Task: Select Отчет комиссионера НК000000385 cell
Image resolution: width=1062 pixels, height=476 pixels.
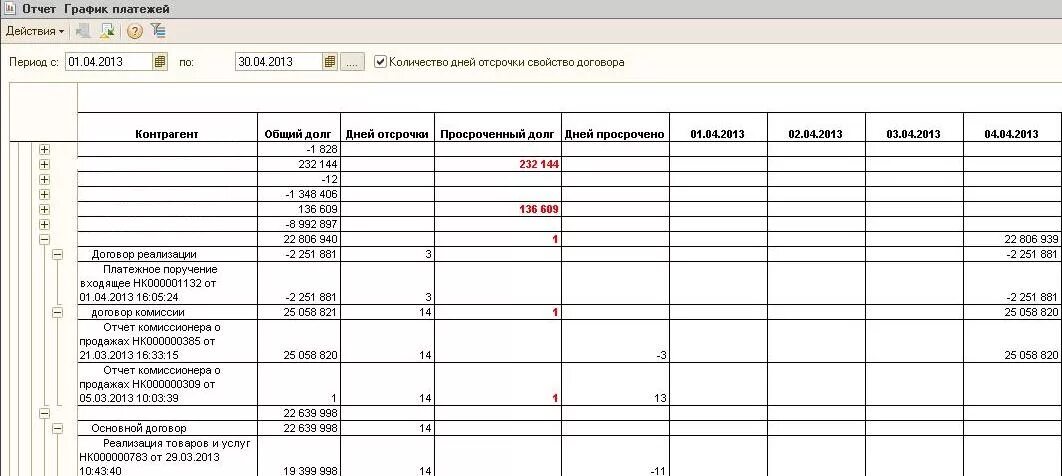Action: [x=167, y=341]
